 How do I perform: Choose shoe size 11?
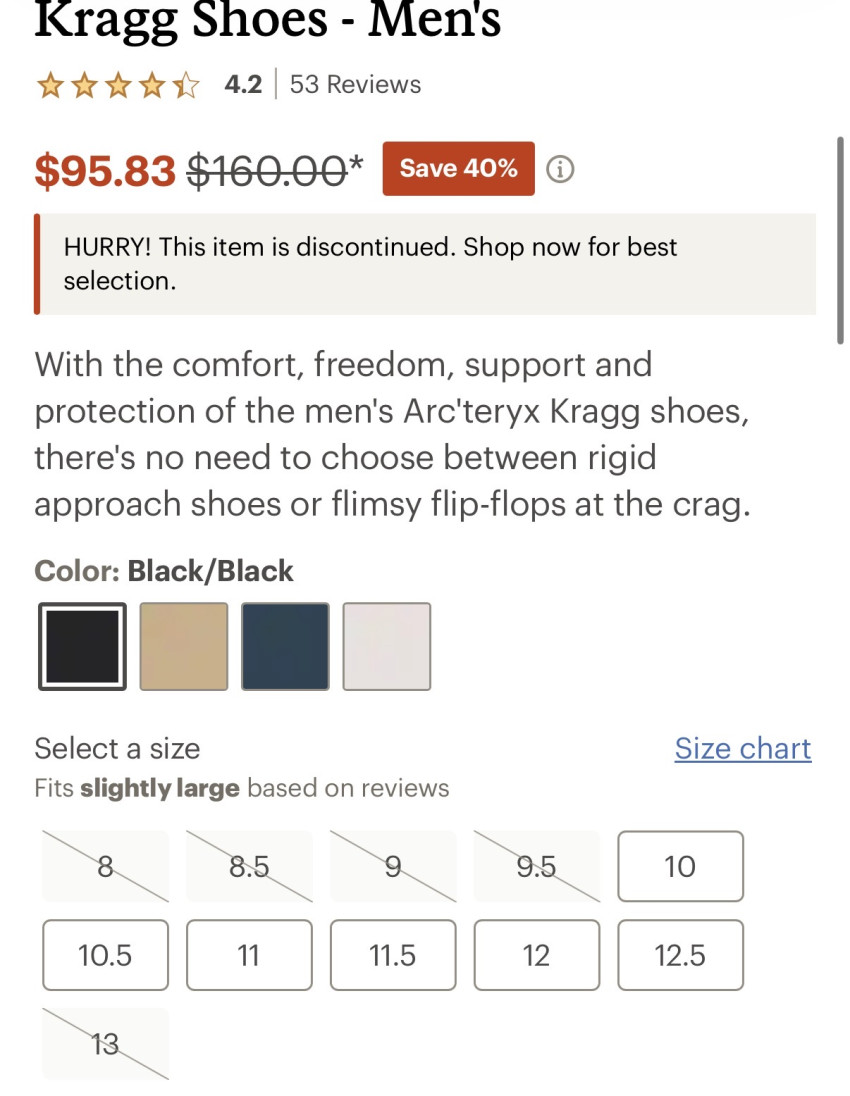[x=249, y=955]
